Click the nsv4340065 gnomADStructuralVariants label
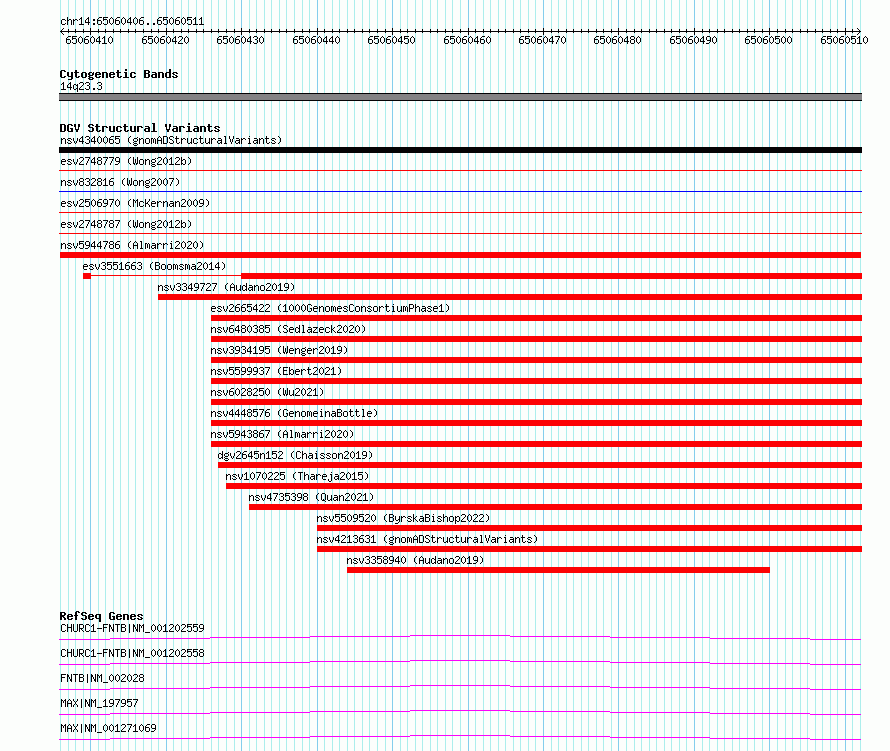This screenshot has width=890, height=751. point(171,140)
